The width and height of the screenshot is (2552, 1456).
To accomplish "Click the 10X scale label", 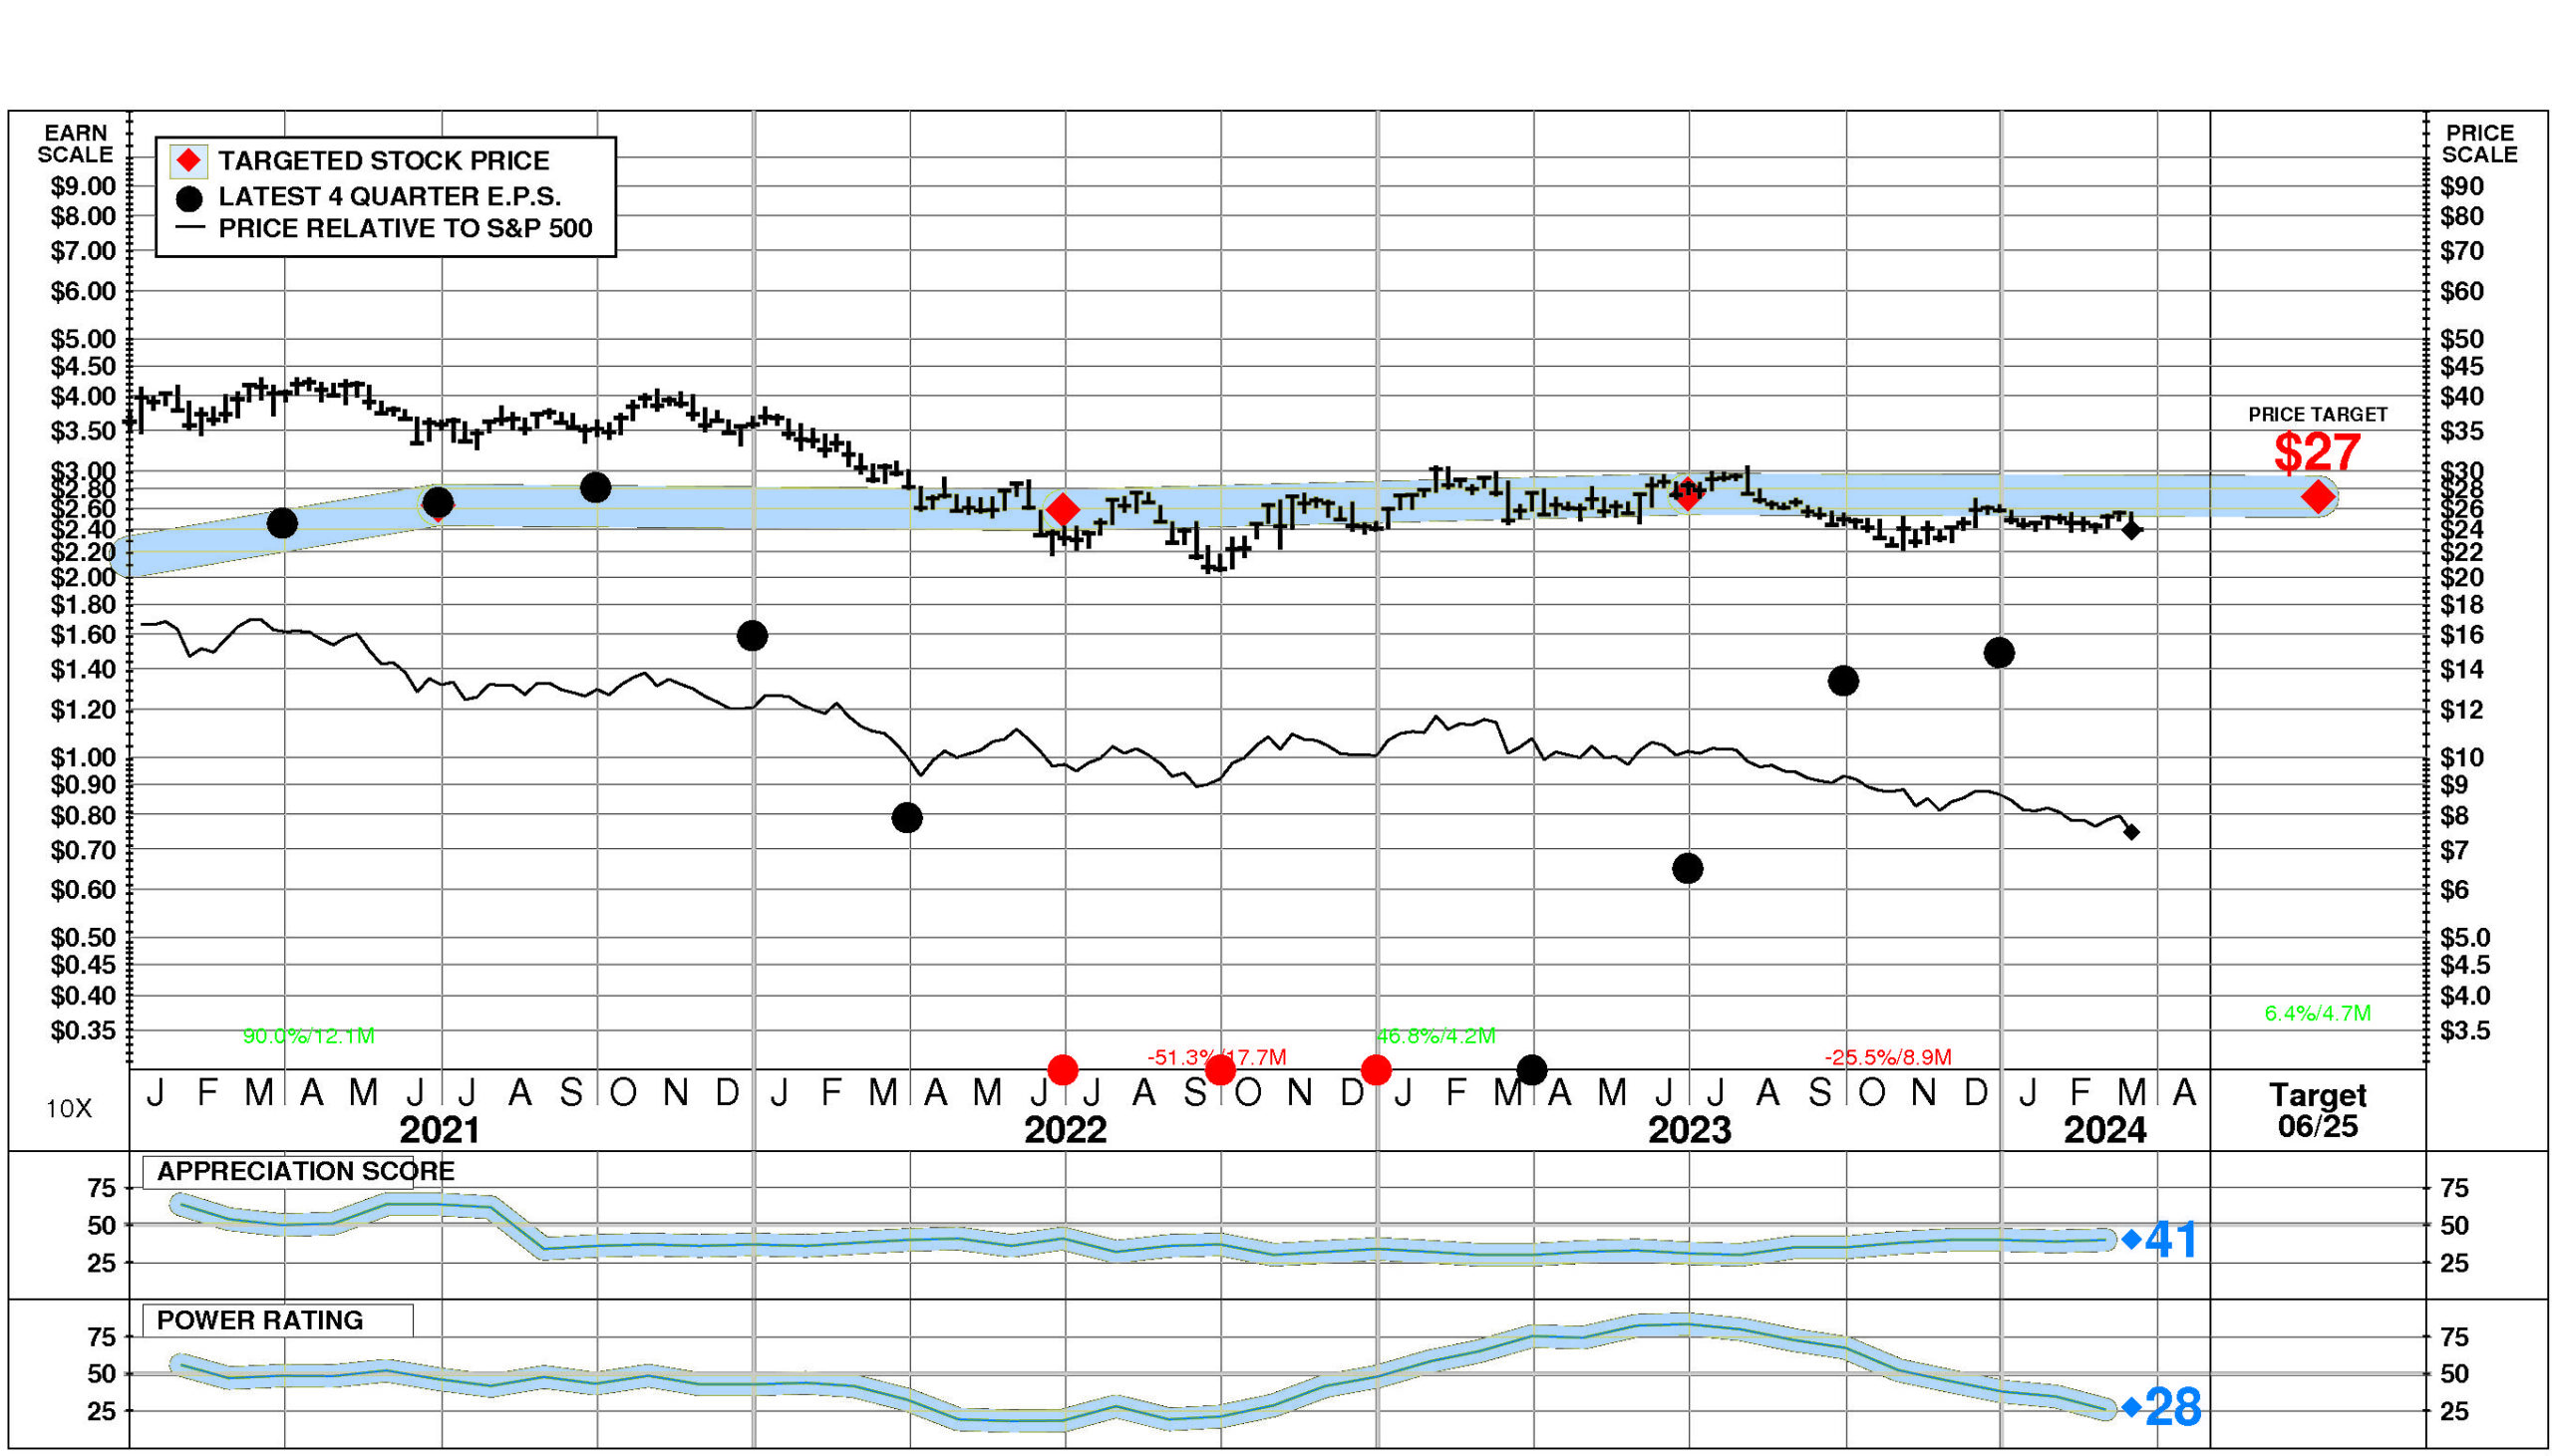I will (x=69, y=1108).
